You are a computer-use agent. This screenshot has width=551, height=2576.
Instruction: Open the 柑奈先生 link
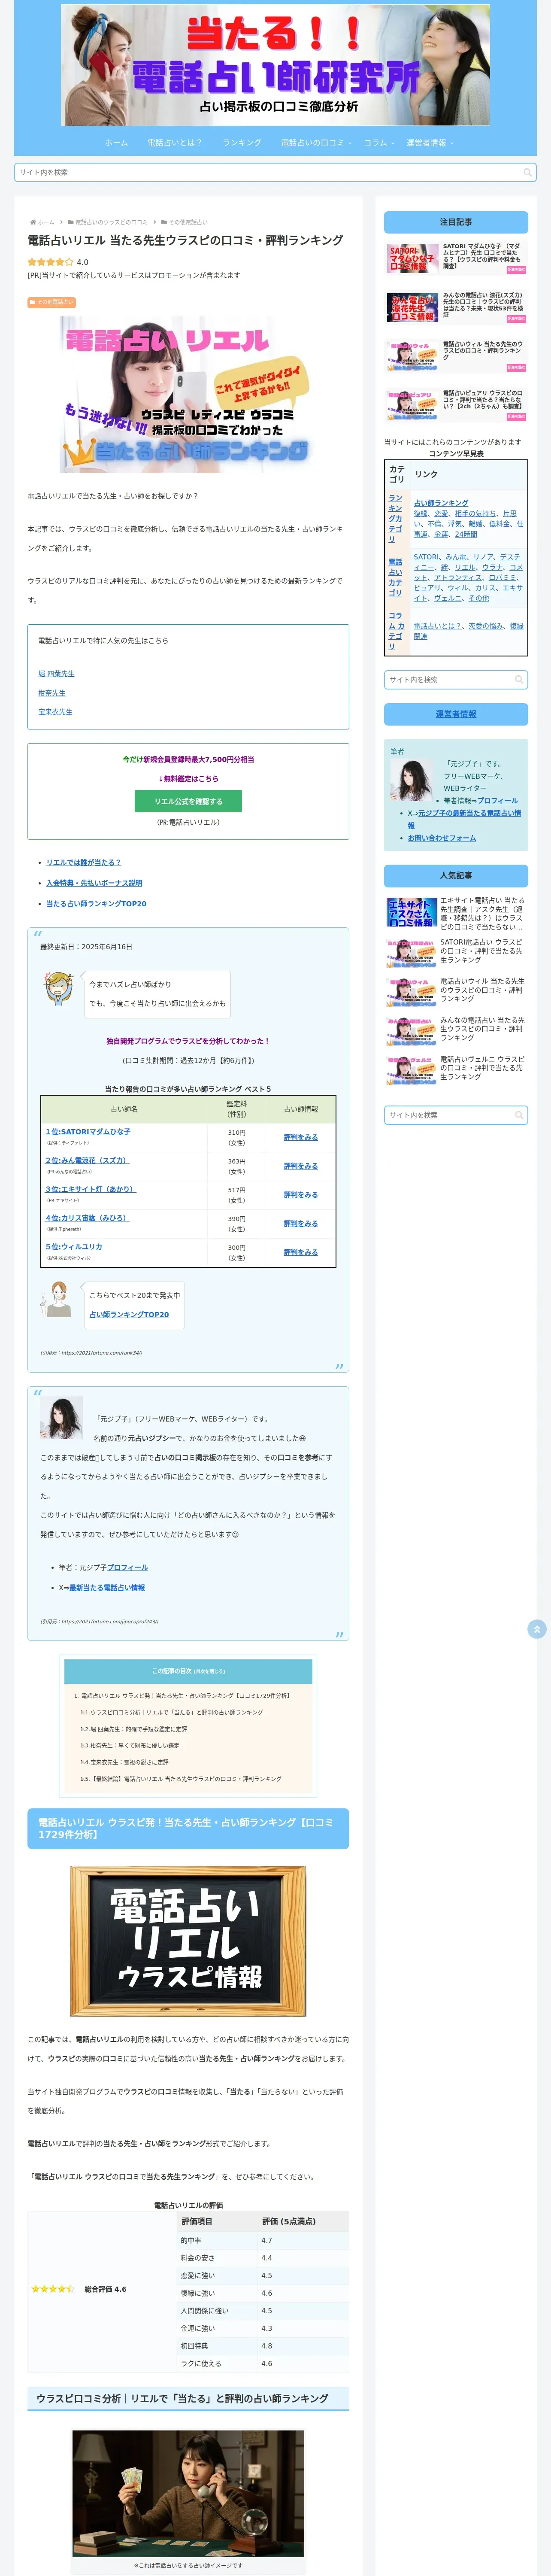[x=52, y=693]
